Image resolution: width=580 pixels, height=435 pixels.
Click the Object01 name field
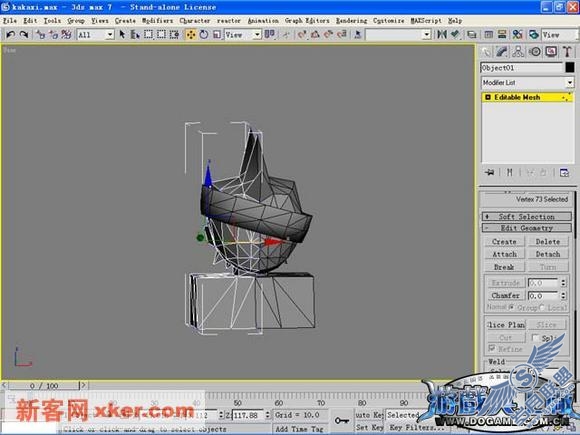pos(522,68)
